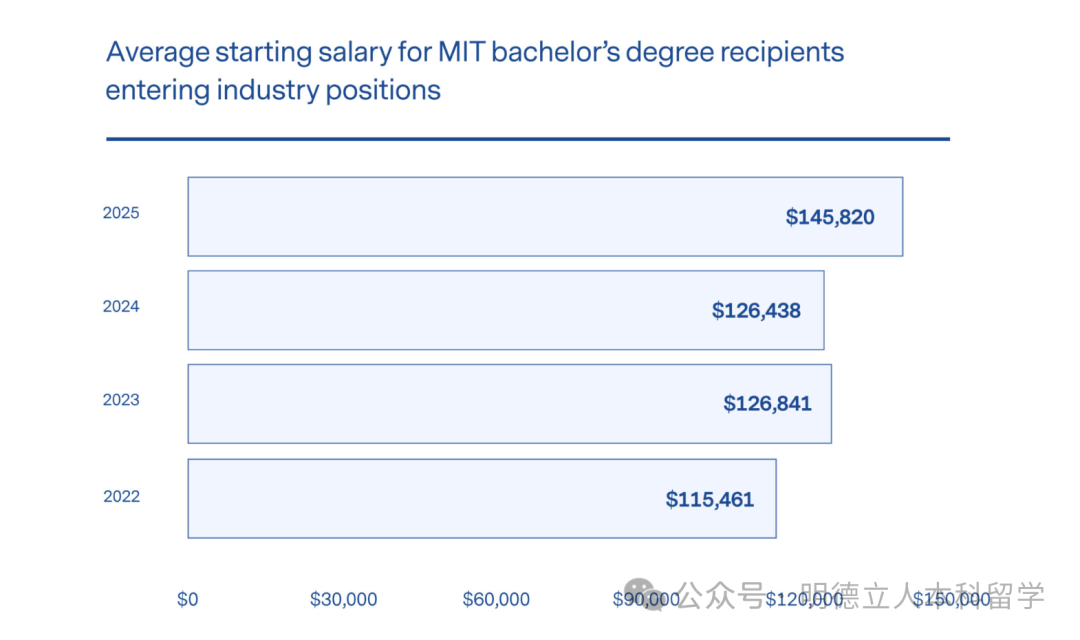Click the chart title about MIT salaries
The height and width of the screenshot is (640, 1080).
[474, 70]
